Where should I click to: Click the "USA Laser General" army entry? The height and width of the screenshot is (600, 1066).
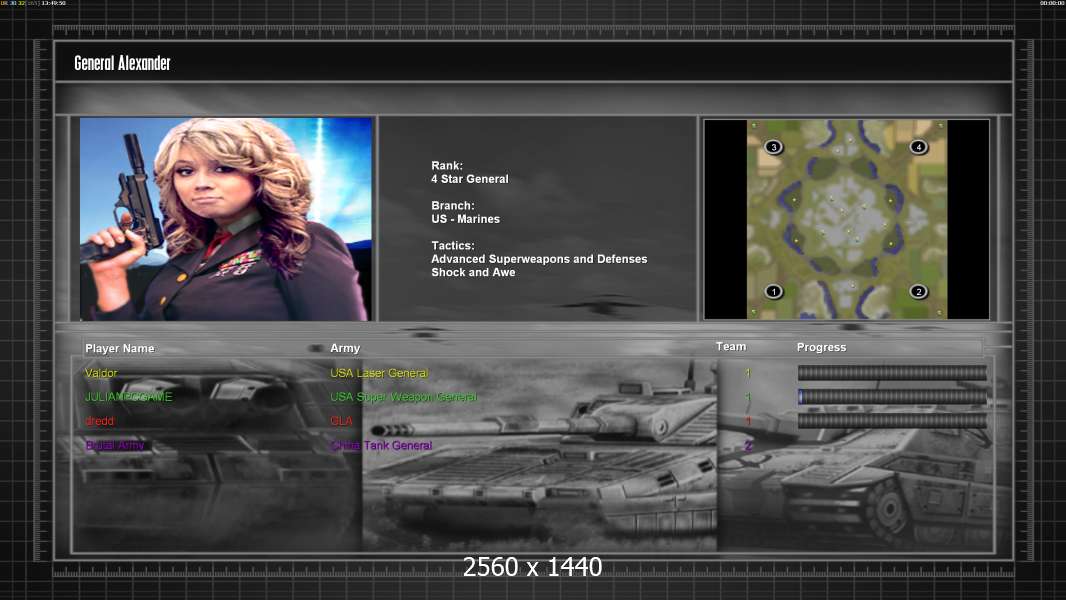[379, 373]
